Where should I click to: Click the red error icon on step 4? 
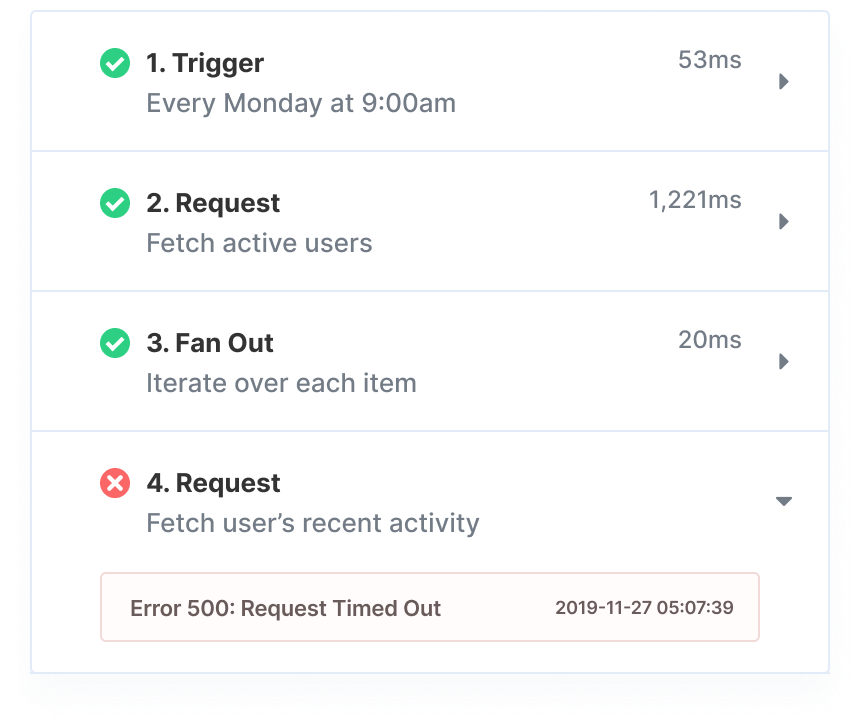(x=115, y=484)
